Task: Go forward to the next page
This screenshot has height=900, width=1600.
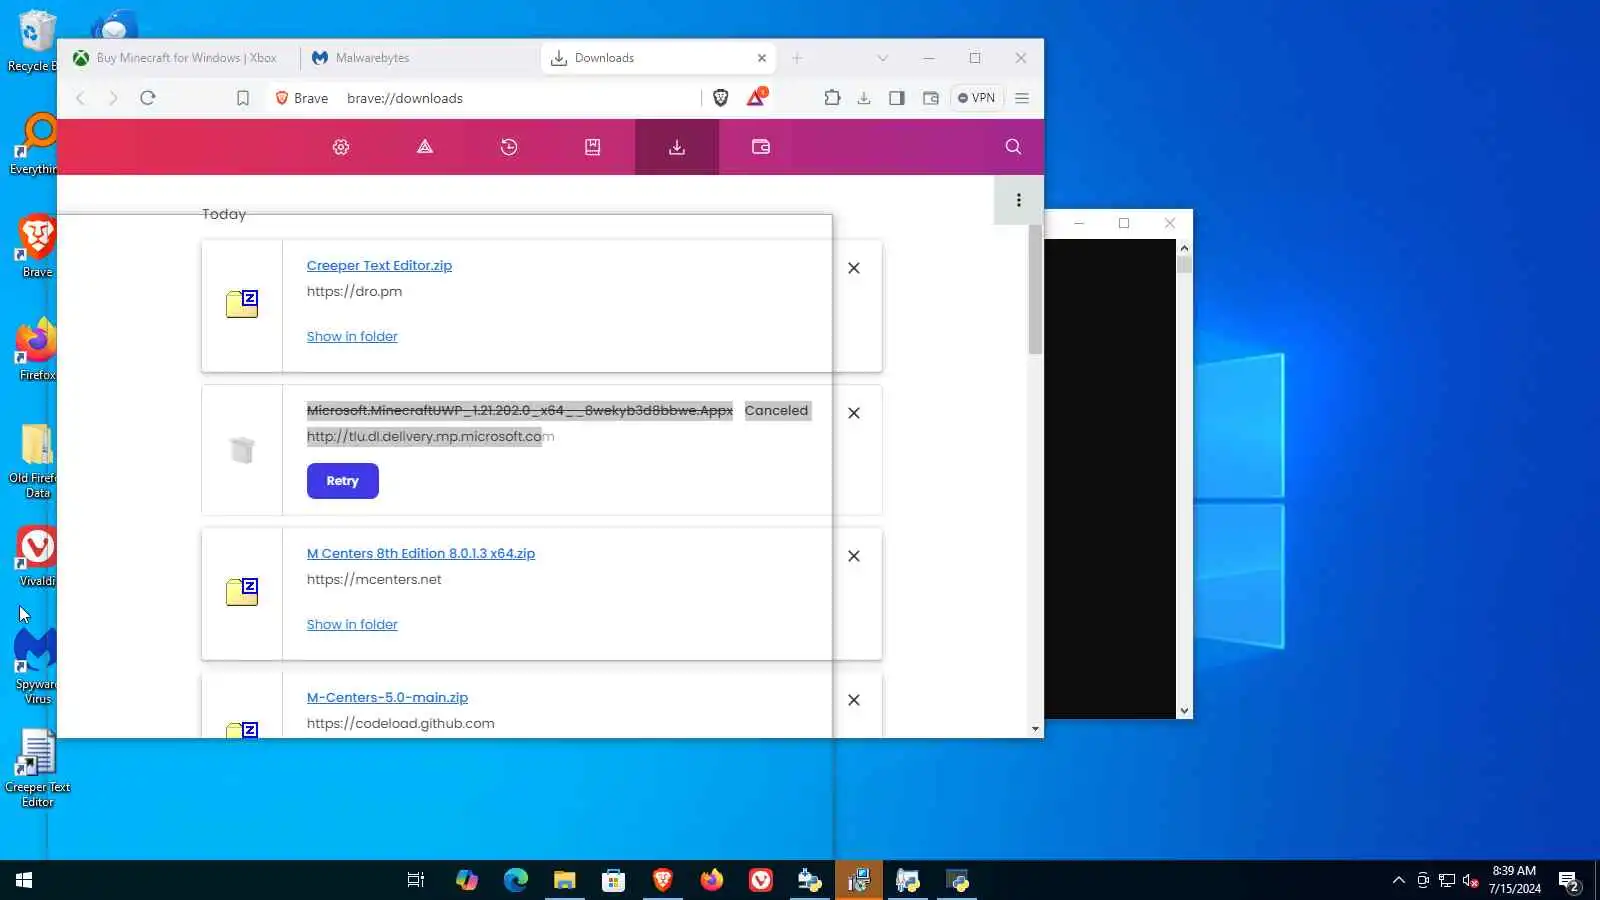Action: [113, 98]
